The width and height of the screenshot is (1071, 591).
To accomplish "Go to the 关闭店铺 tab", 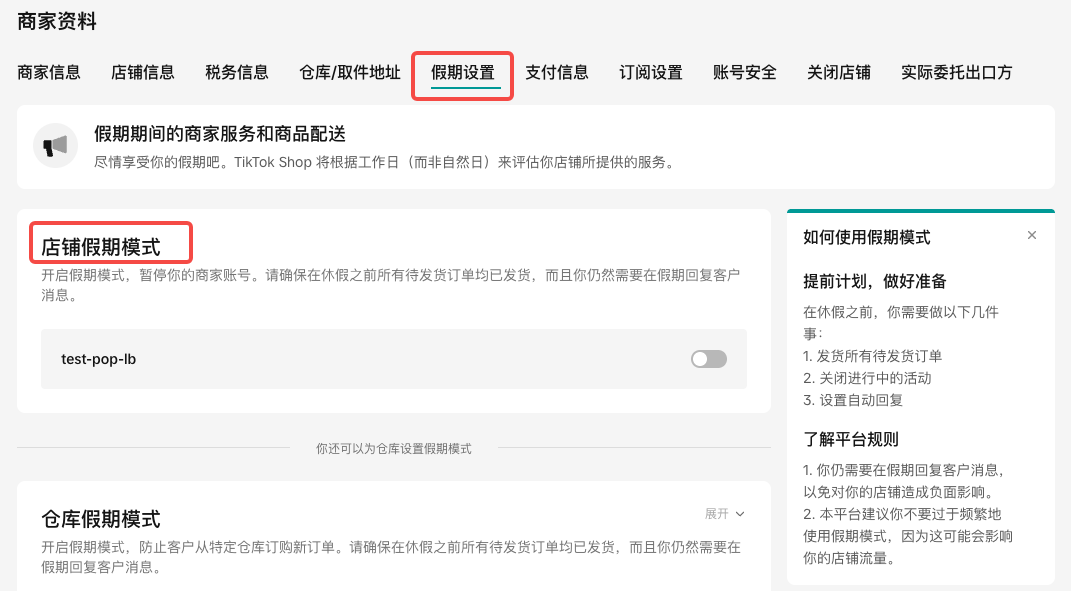I will 839,72.
